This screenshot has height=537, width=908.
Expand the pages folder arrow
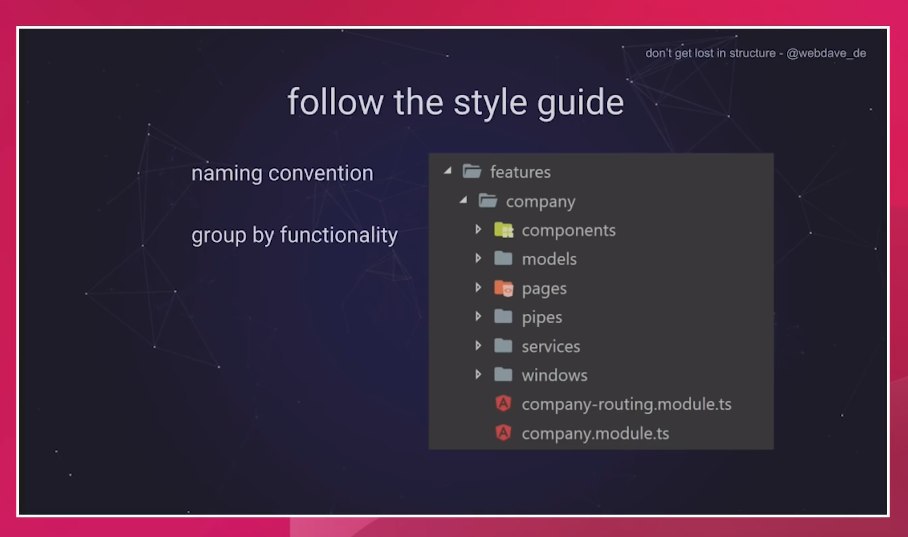pos(478,287)
